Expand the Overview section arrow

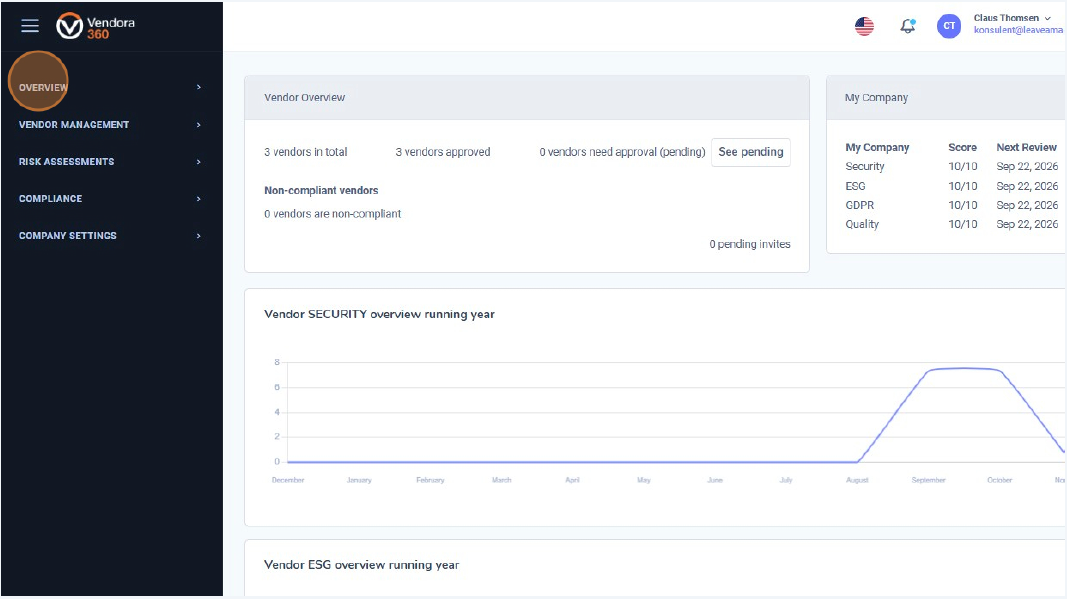[x=198, y=87]
